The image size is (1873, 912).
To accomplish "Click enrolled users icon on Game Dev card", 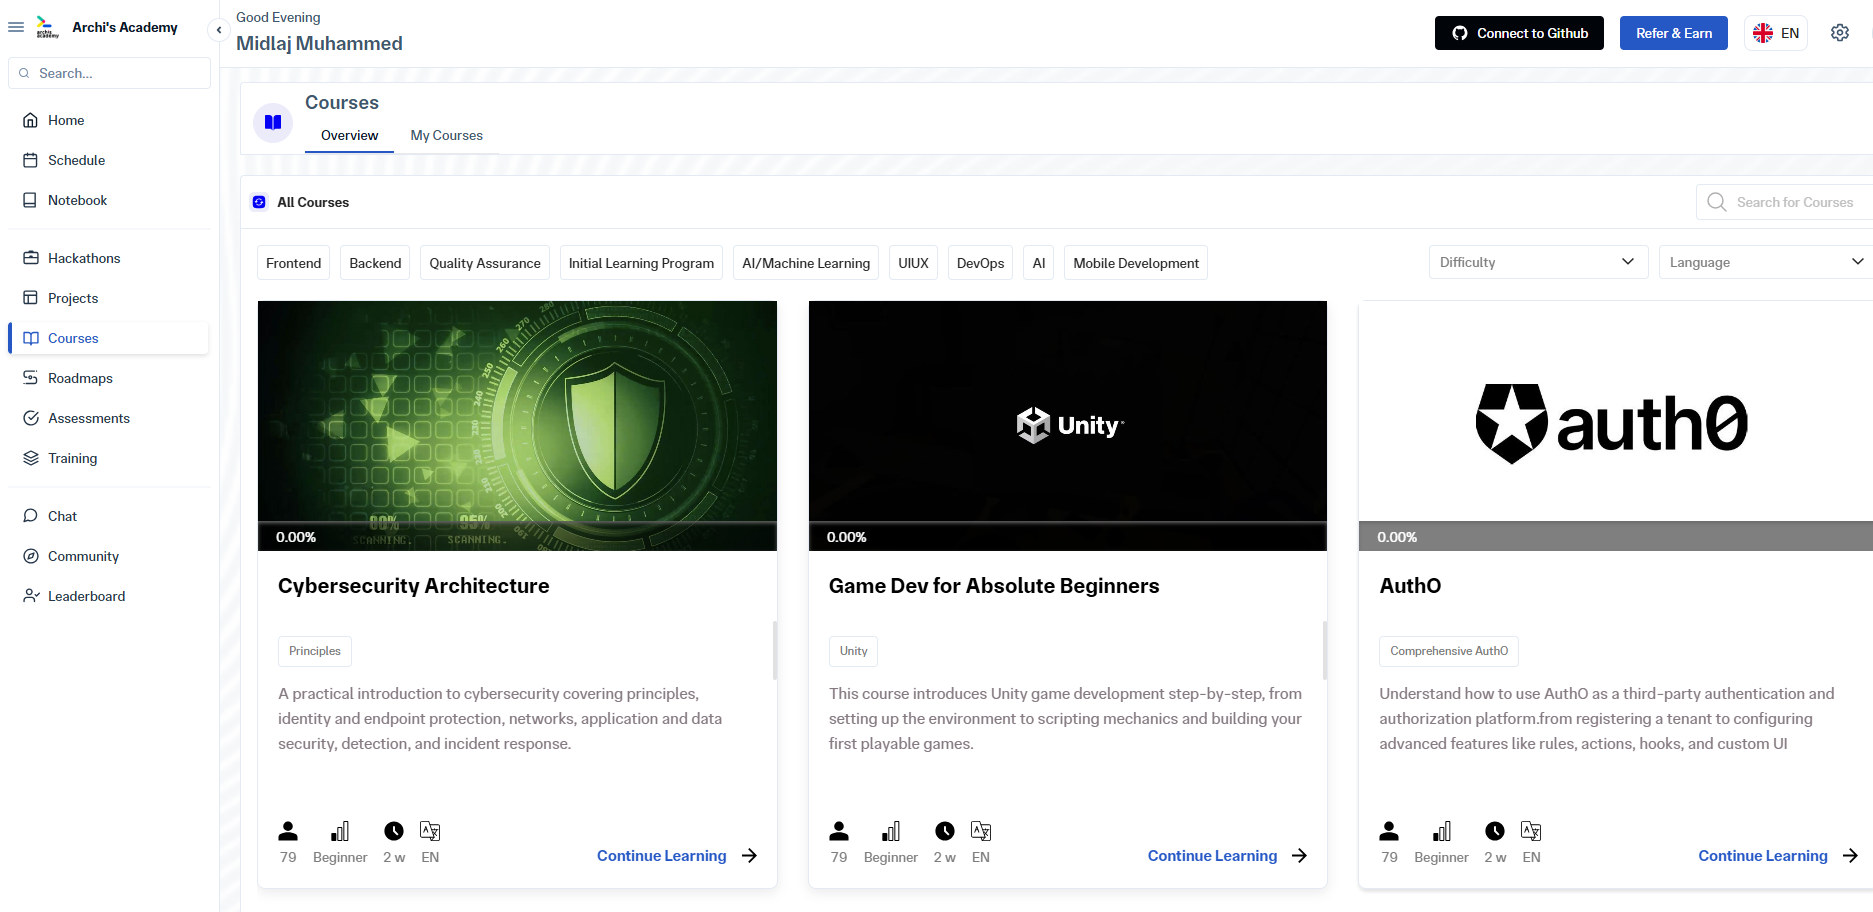I will coord(839,831).
